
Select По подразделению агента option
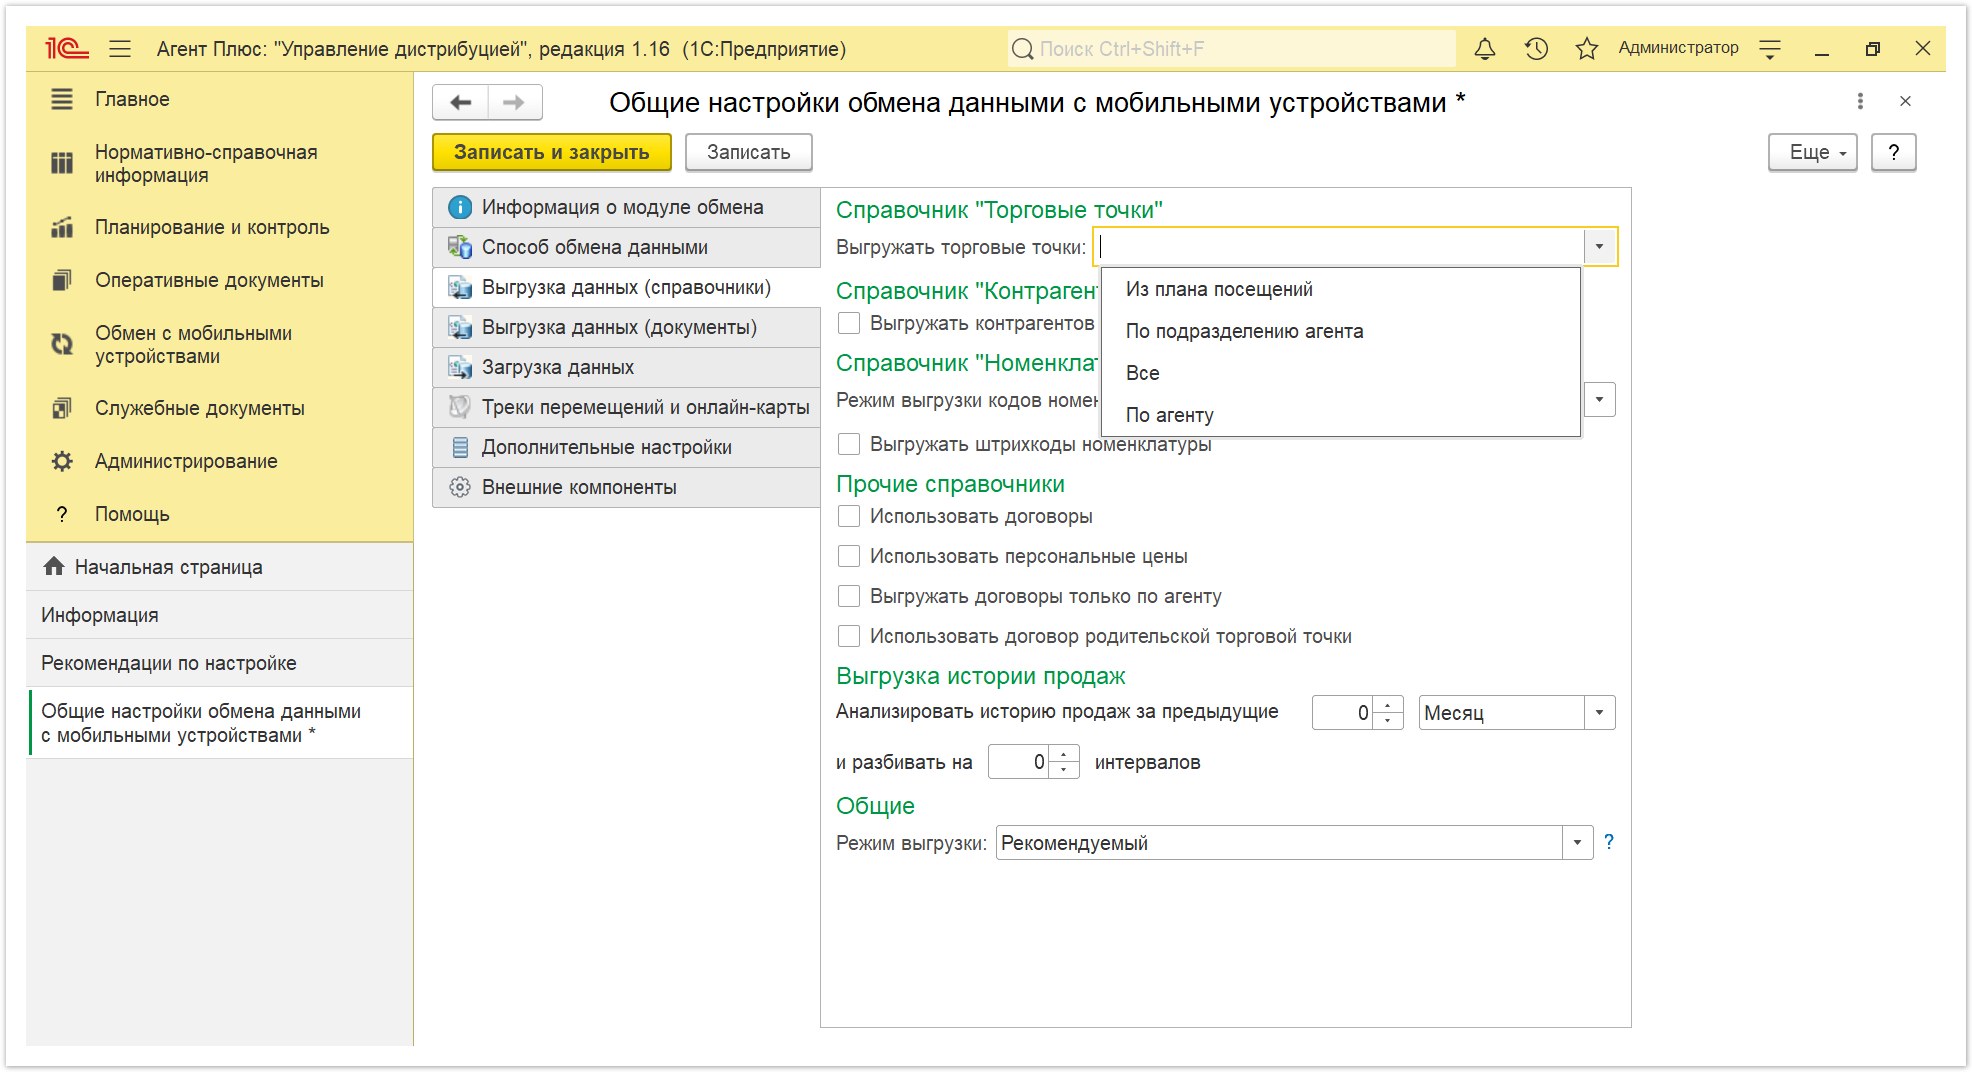point(1340,331)
